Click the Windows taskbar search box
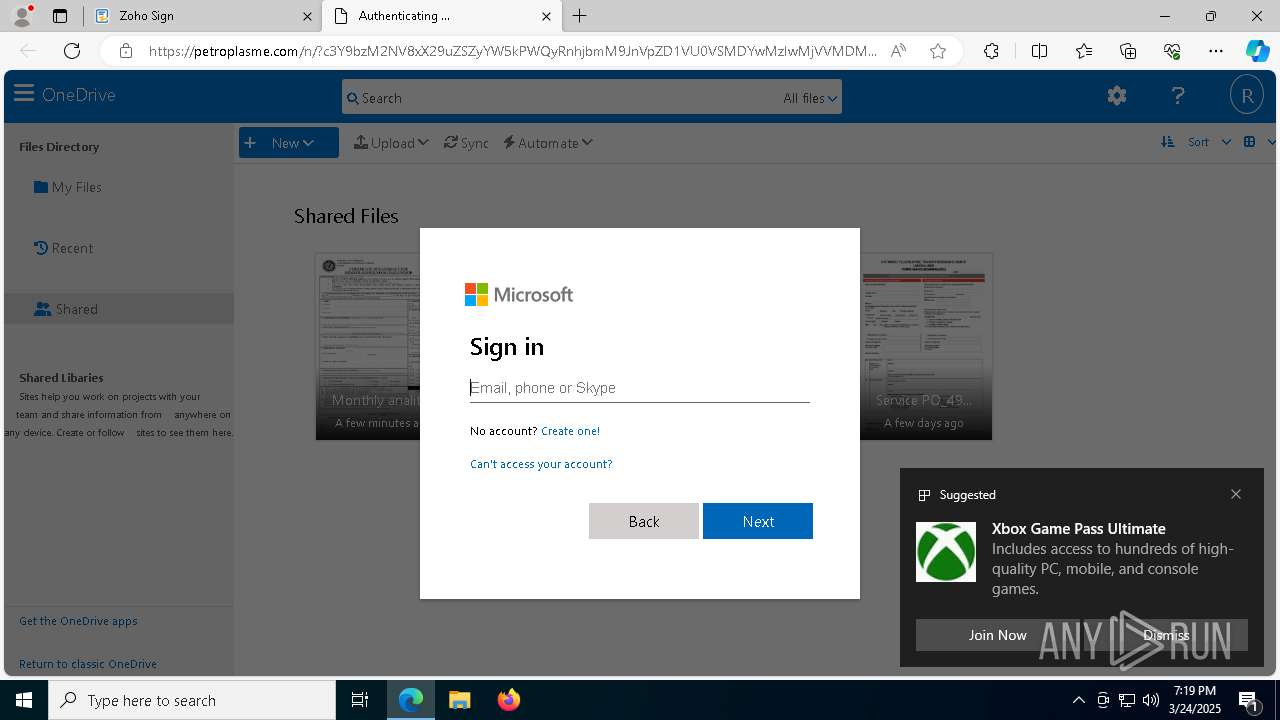 [x=192, y=700]
